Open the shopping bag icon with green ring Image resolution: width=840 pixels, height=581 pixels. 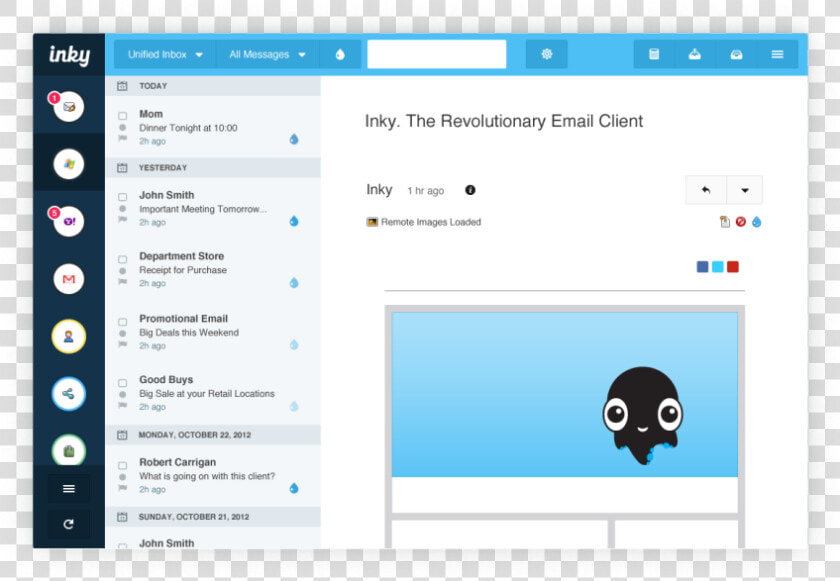coord(69,451)
